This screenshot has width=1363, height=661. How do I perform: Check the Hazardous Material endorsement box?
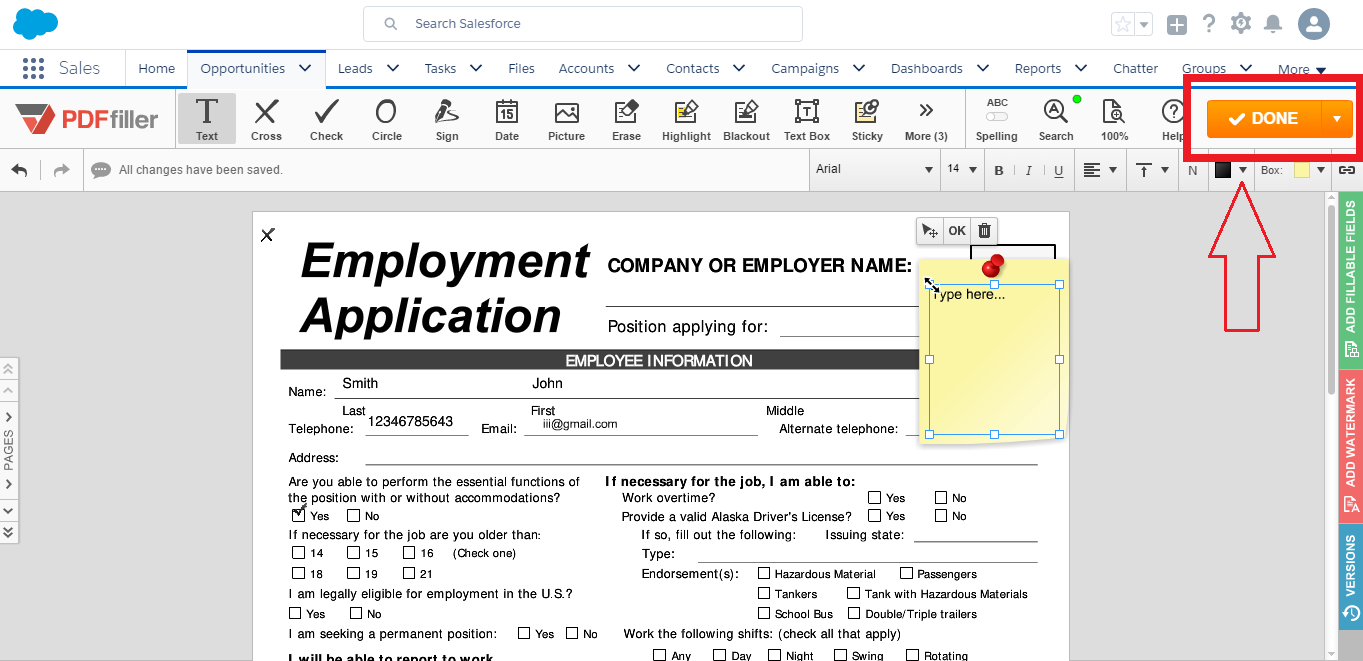(x=764, y=573)
